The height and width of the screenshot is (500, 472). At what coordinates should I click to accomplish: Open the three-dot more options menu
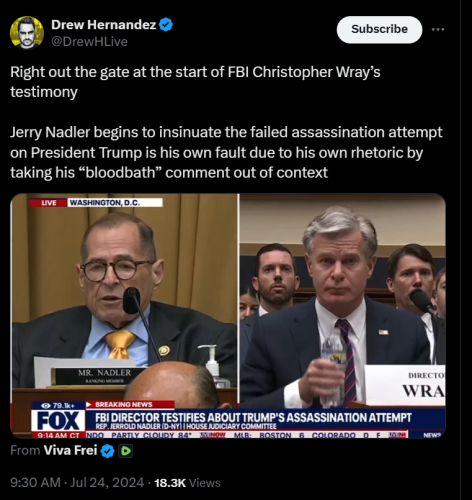point(438,29)
